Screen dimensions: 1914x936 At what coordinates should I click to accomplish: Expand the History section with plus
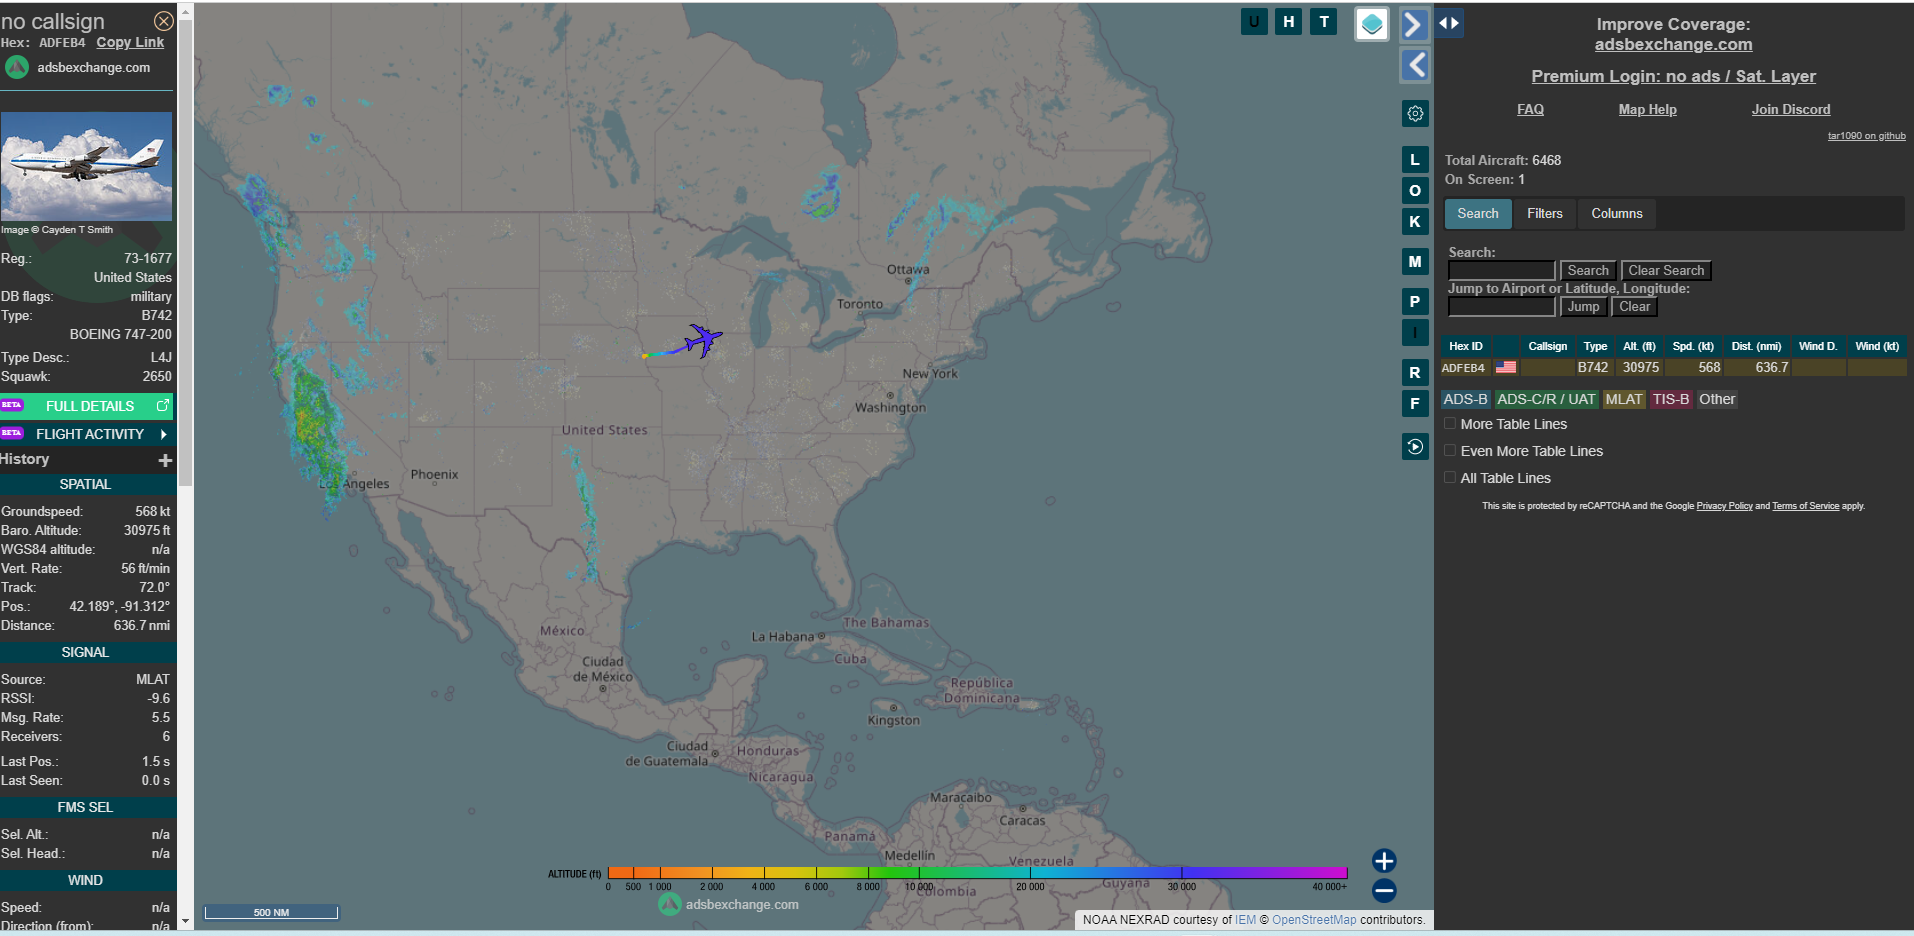tap(165, 460)
